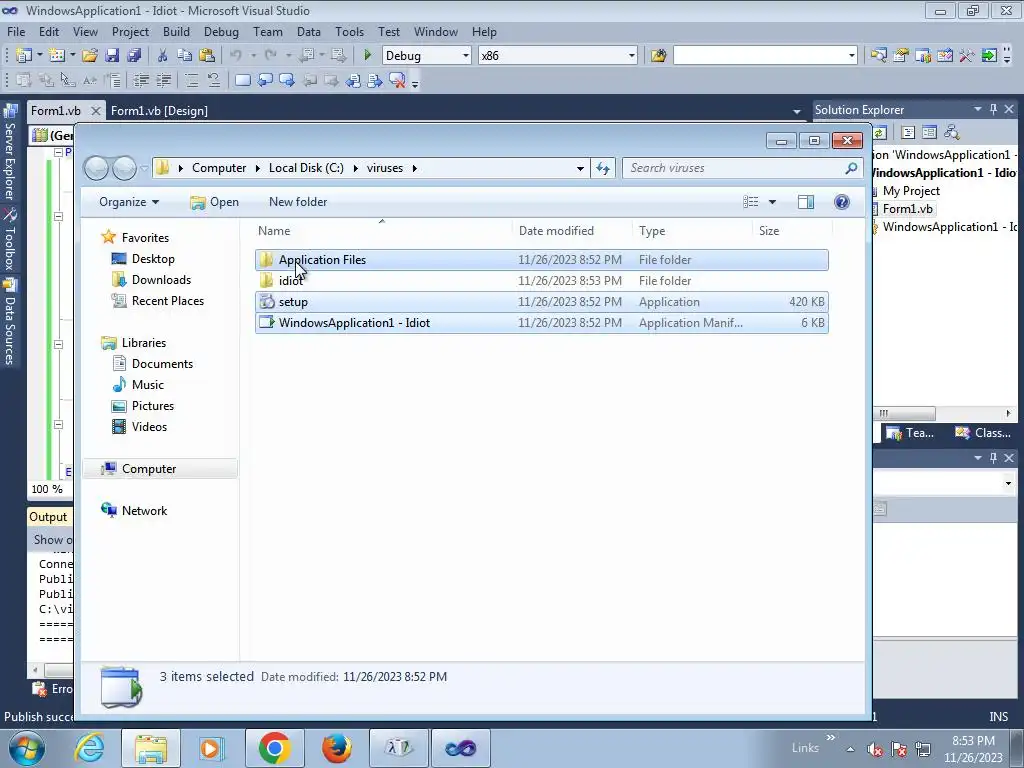Open the Toolbox via hammer-wrench icon
Screen dimensions: 1024x768
pos(967,56)
